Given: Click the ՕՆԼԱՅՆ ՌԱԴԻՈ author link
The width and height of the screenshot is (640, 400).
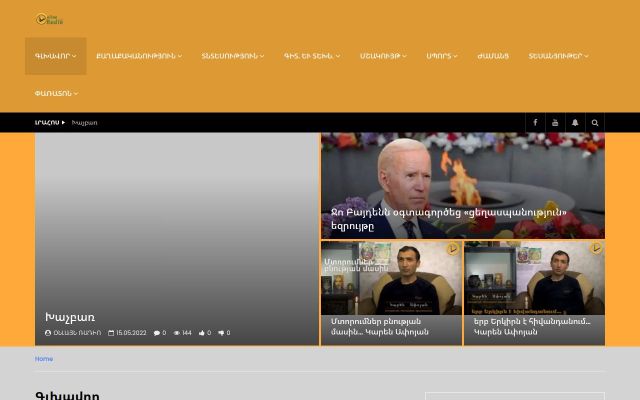Looking at the screenshot, I should tap(77, 333).
